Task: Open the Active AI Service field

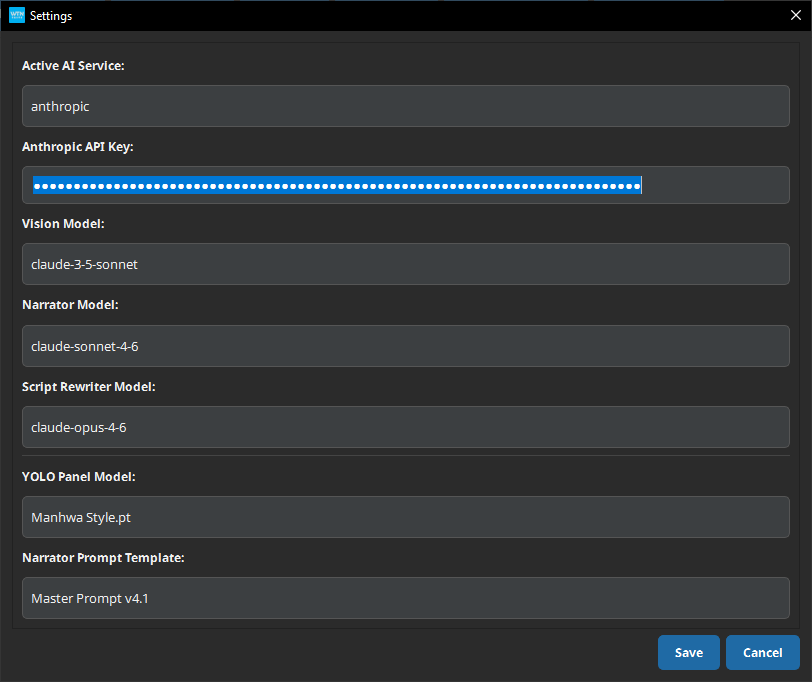Action: (405, 106)
